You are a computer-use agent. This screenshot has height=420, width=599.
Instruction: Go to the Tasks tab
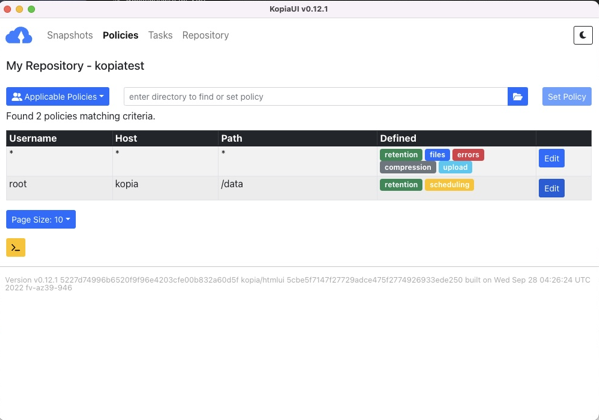(x=160, y=35)
